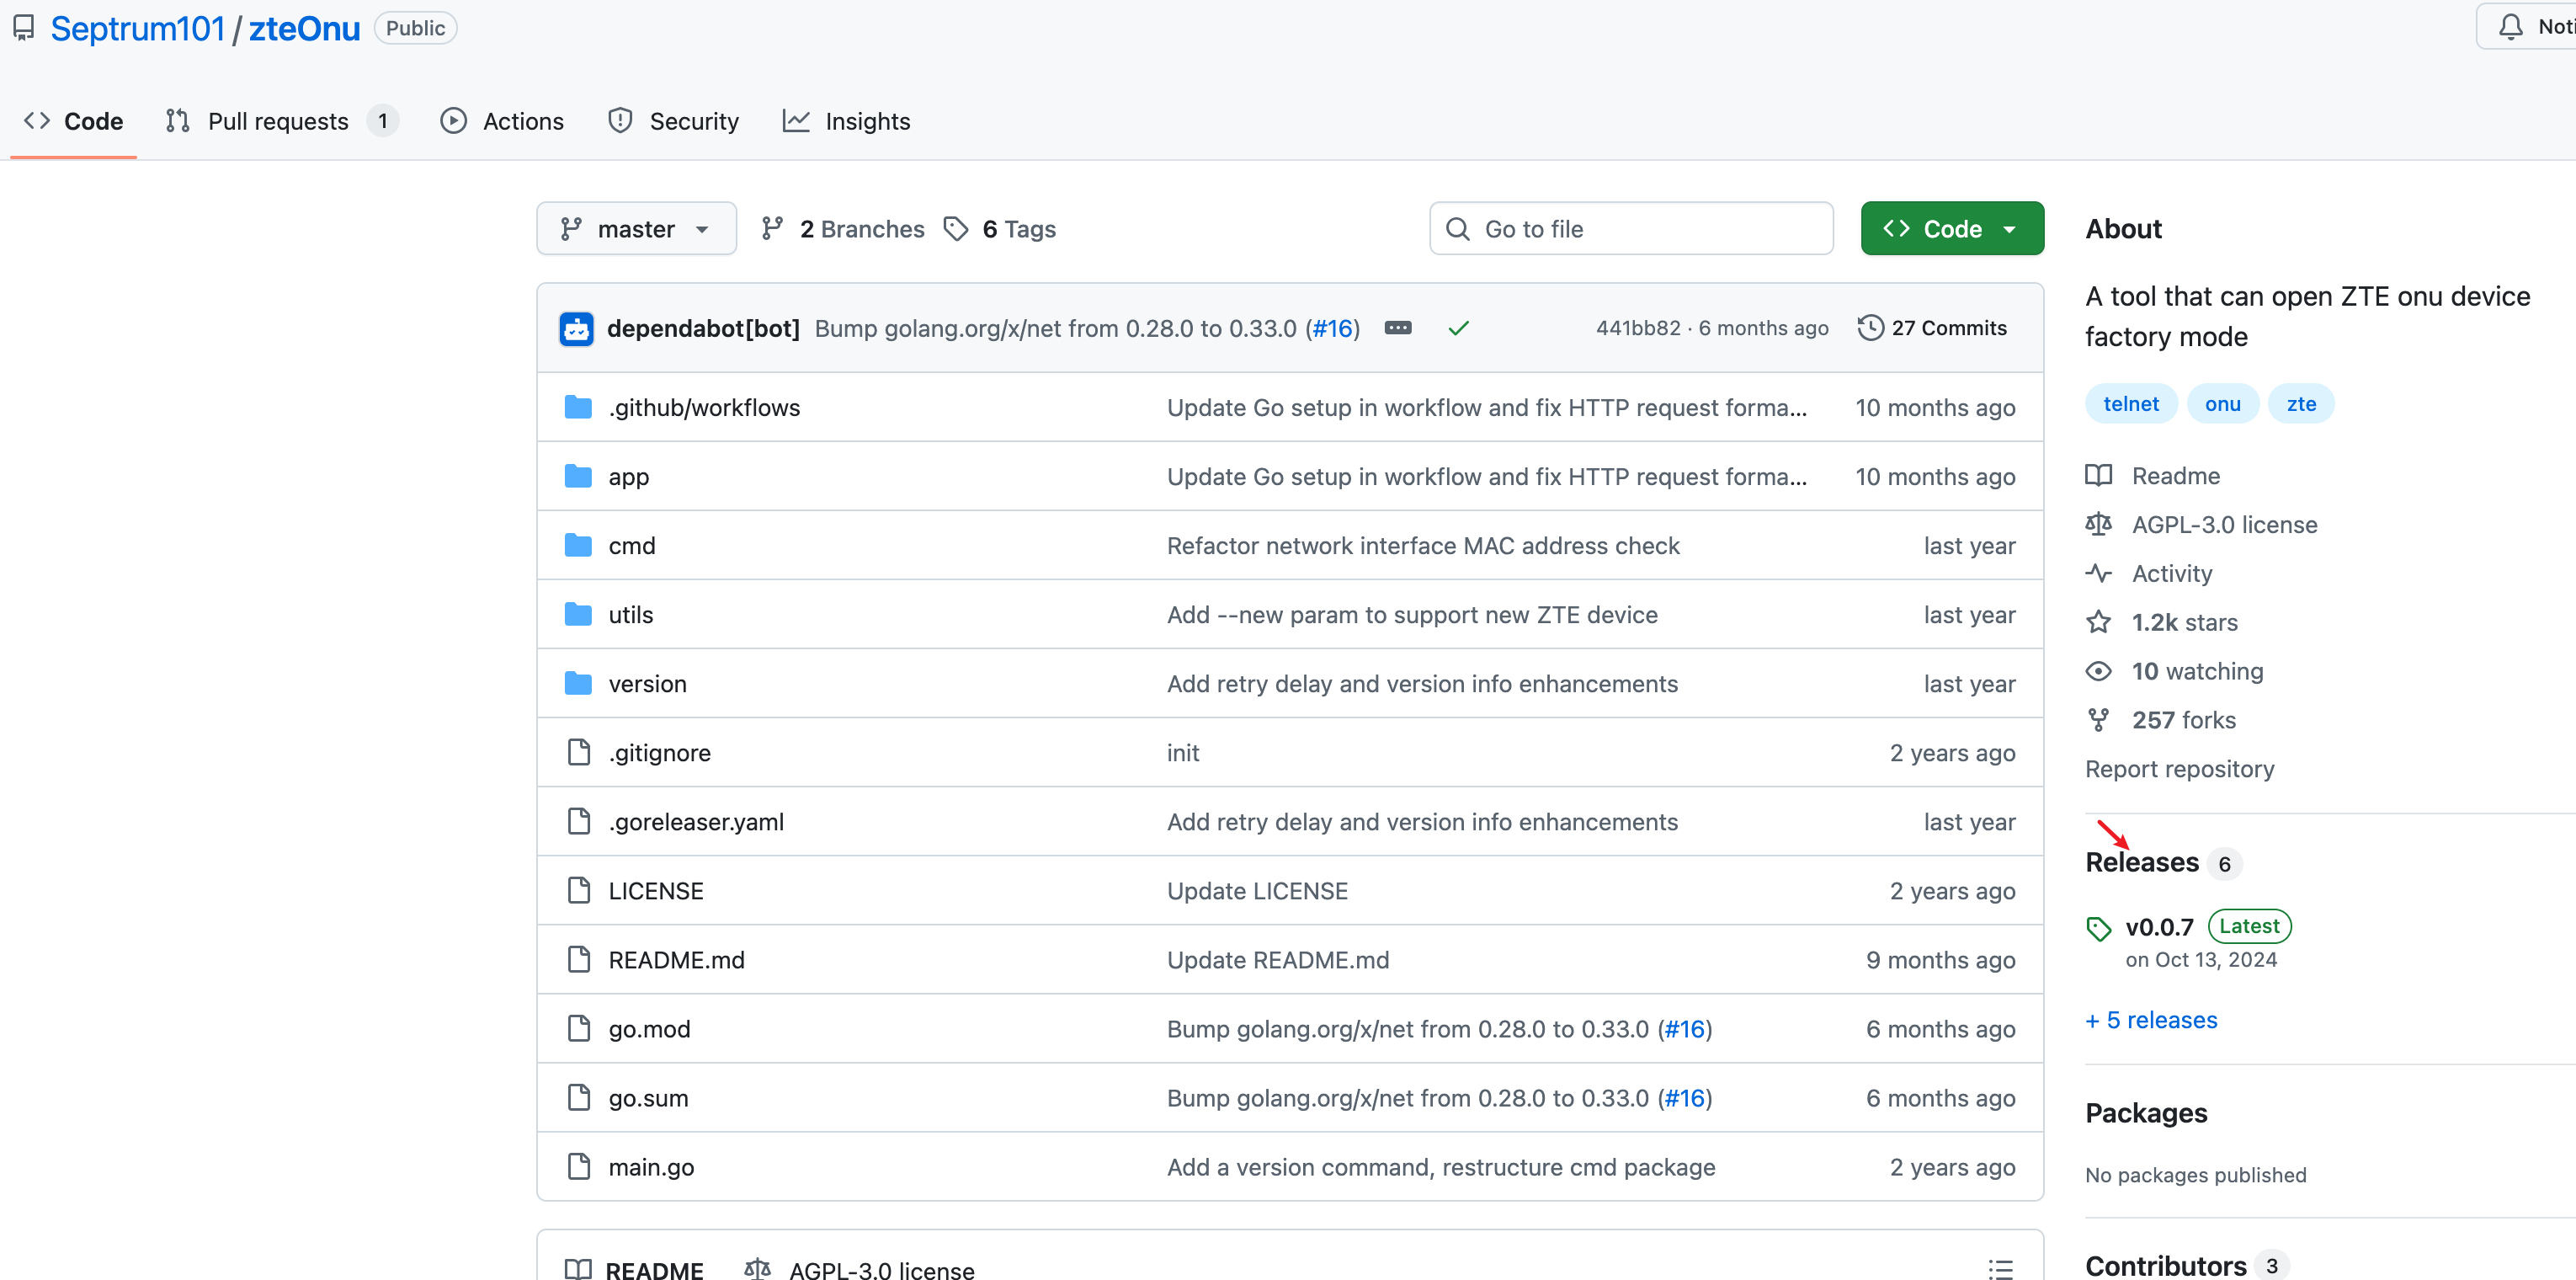Select the onu topic tag

coord(2222,403)
